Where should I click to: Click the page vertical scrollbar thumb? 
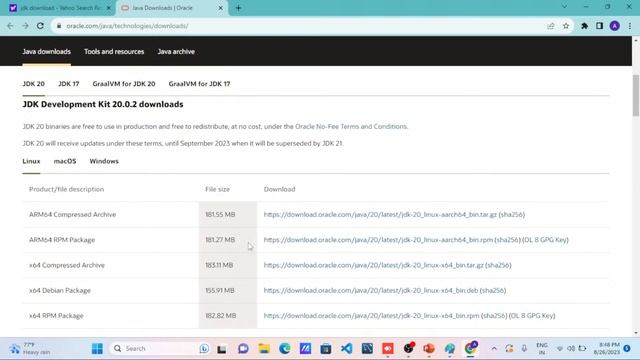pos(636,95)
